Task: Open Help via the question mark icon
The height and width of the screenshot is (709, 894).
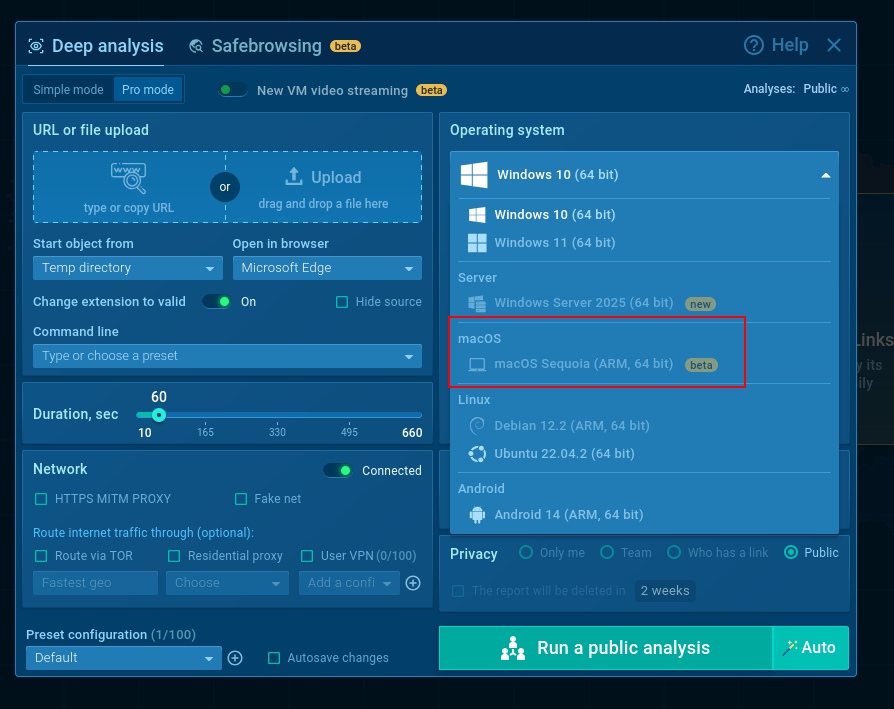Action: [754, 45]
